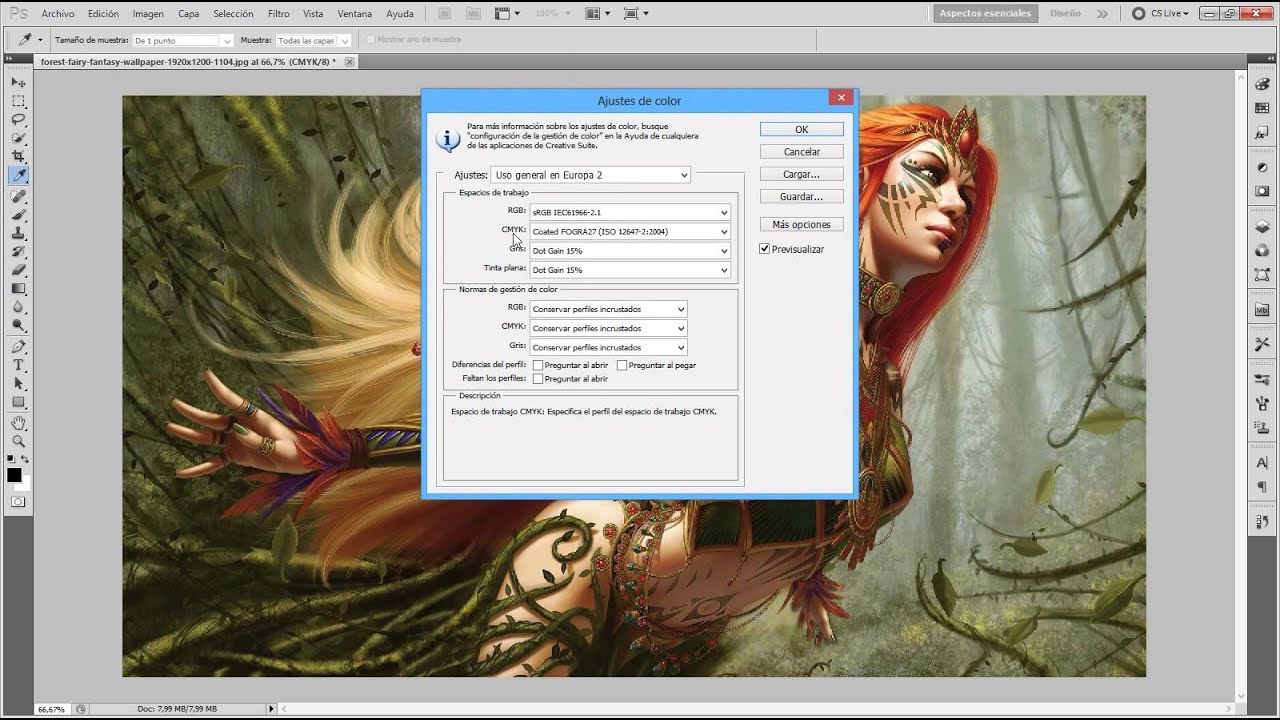1280x720 pixels.
Task: Select the Clone Stamp tool
Action: (x=18, y=233)
